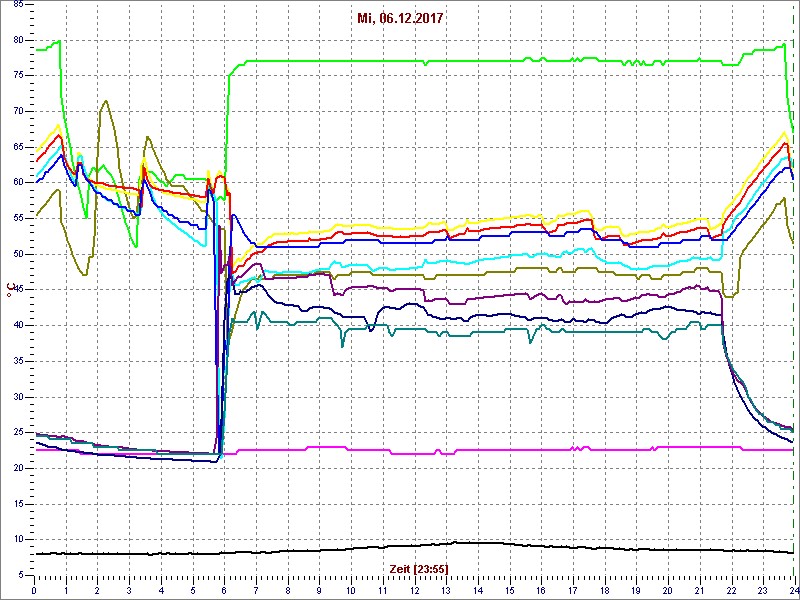800x600 pixels.
Task: Select the "15" value on the temperature axis
Action: 18,504
